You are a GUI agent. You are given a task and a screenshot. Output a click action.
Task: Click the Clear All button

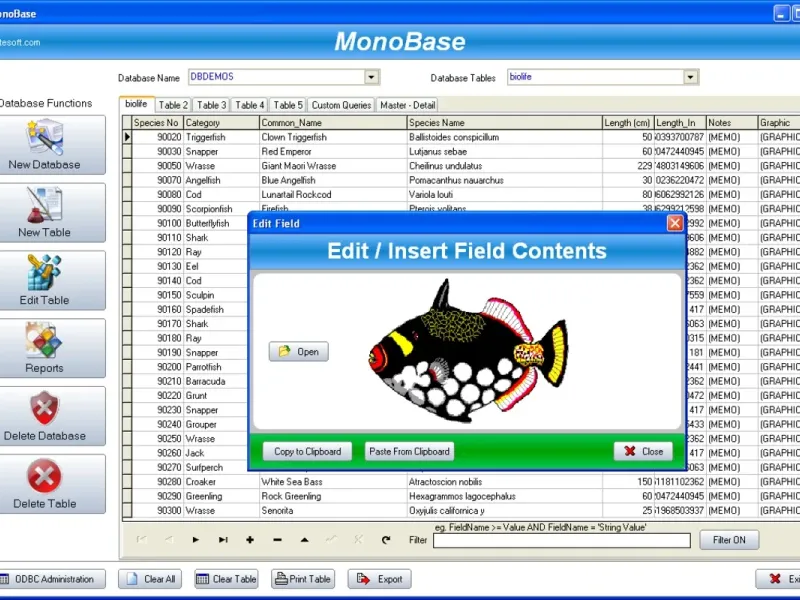pos(150,579)
